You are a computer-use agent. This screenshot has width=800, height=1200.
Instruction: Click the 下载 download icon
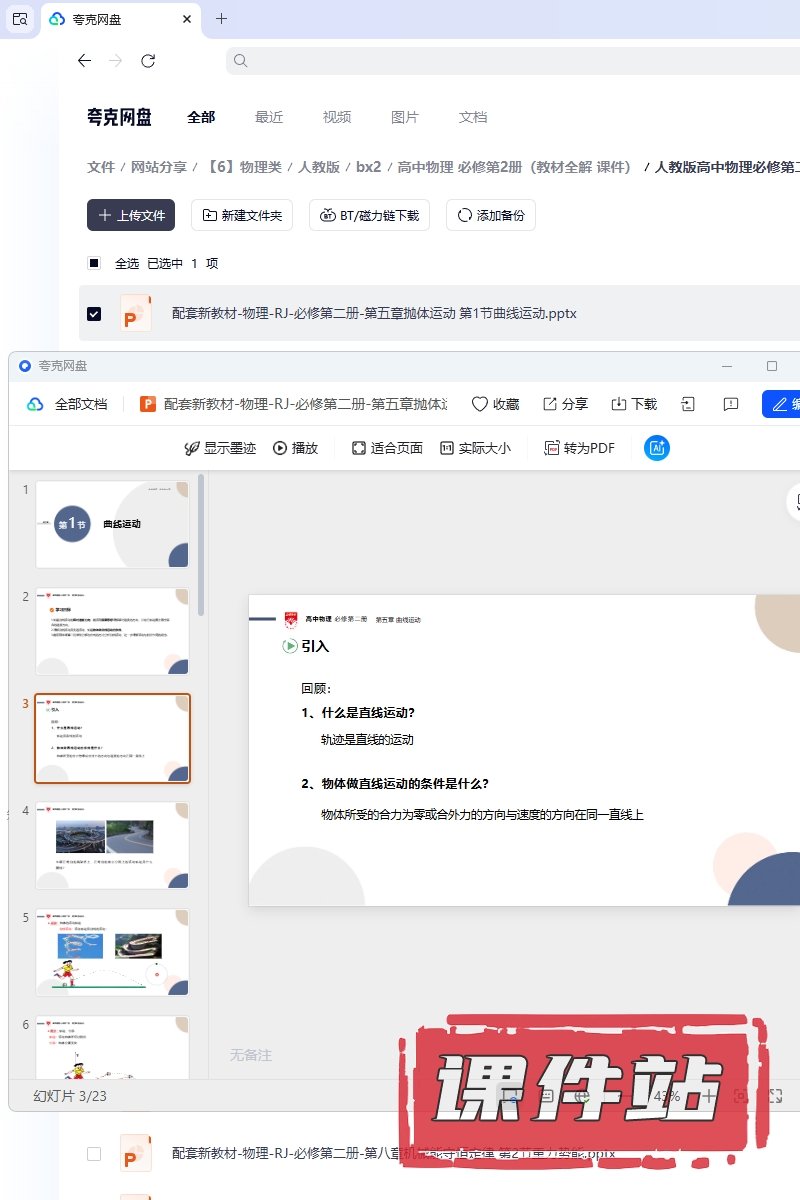(x=619, y=404)
